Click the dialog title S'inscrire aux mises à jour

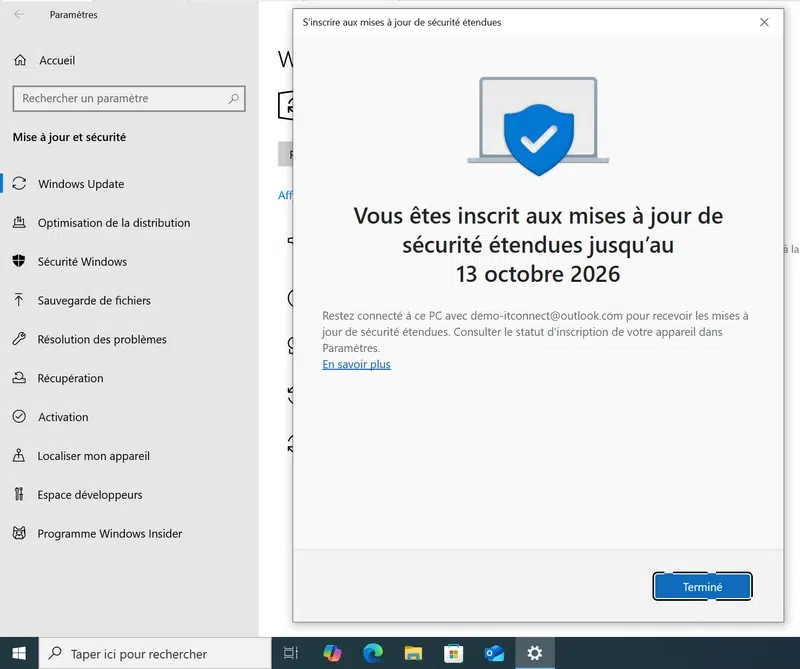tap(402, 22)
